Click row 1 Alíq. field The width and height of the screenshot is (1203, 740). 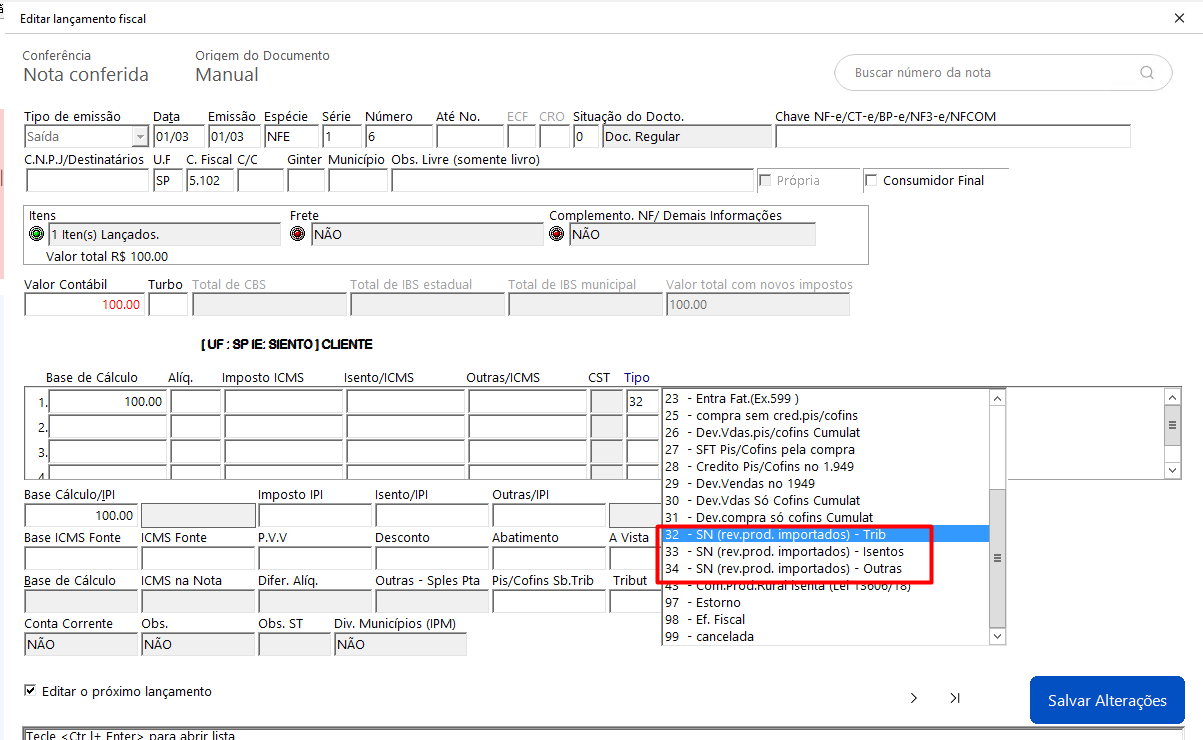(195, 401)
